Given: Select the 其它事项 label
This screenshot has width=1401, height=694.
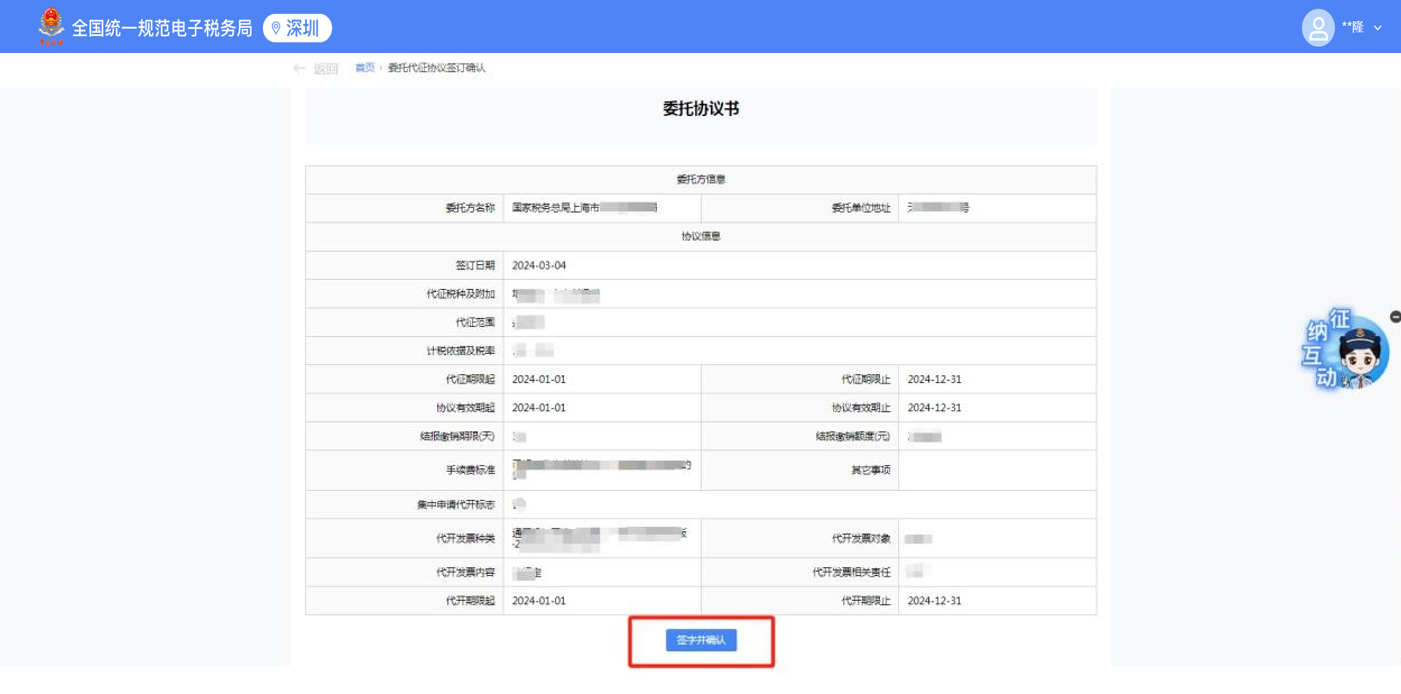Looking at the screenshot, I should pos(870,470).
